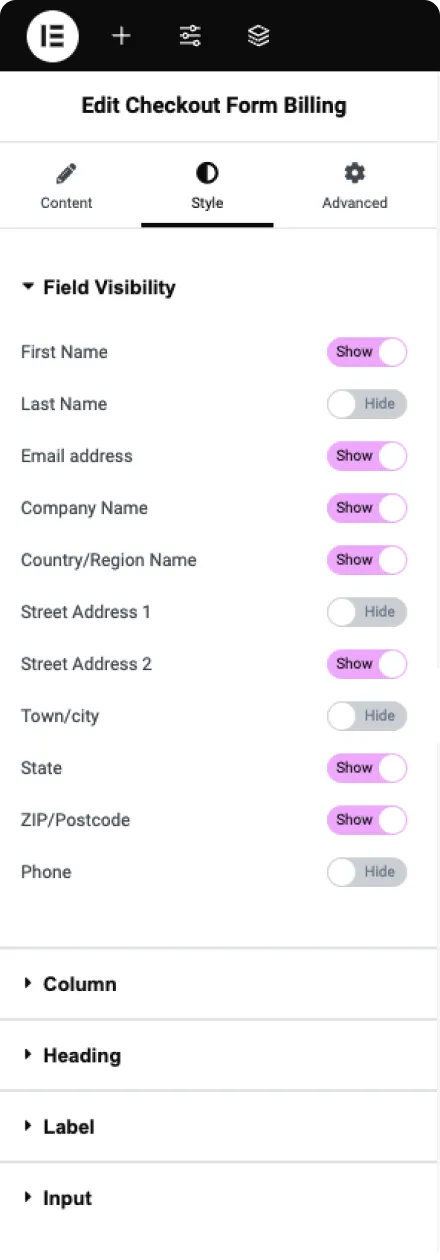Click the gear Advanced icon

pyautogui.click(x=354, y=174)
